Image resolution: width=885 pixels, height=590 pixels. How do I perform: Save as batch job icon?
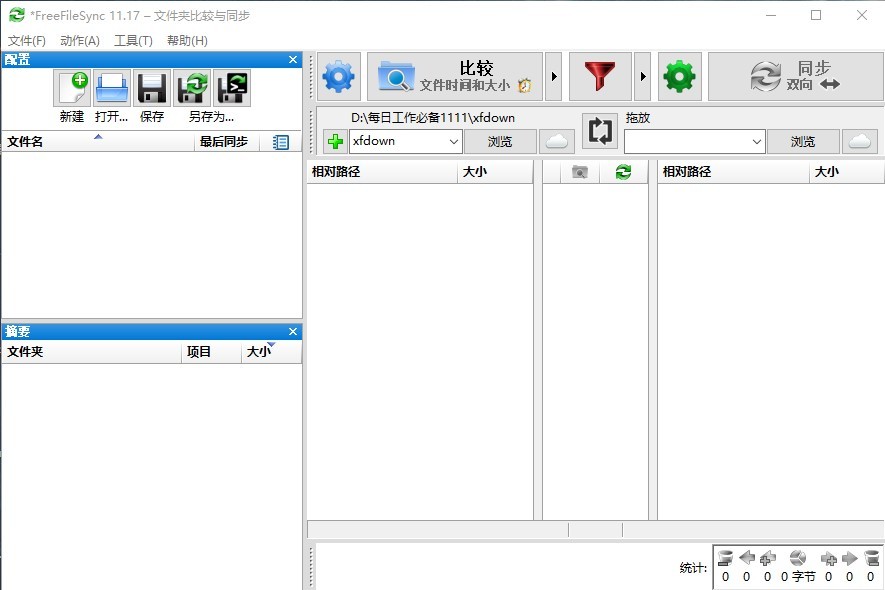232,88
